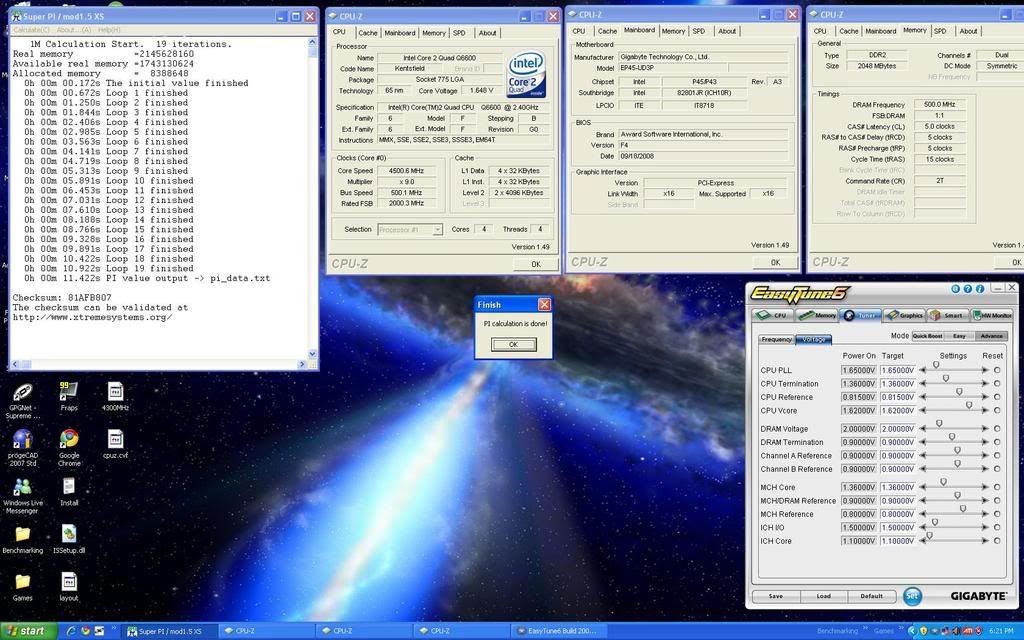Switch to the Cache tab in first CPU-Z window
Viewport: 1024px width, 640px height.
pos(368,33)
